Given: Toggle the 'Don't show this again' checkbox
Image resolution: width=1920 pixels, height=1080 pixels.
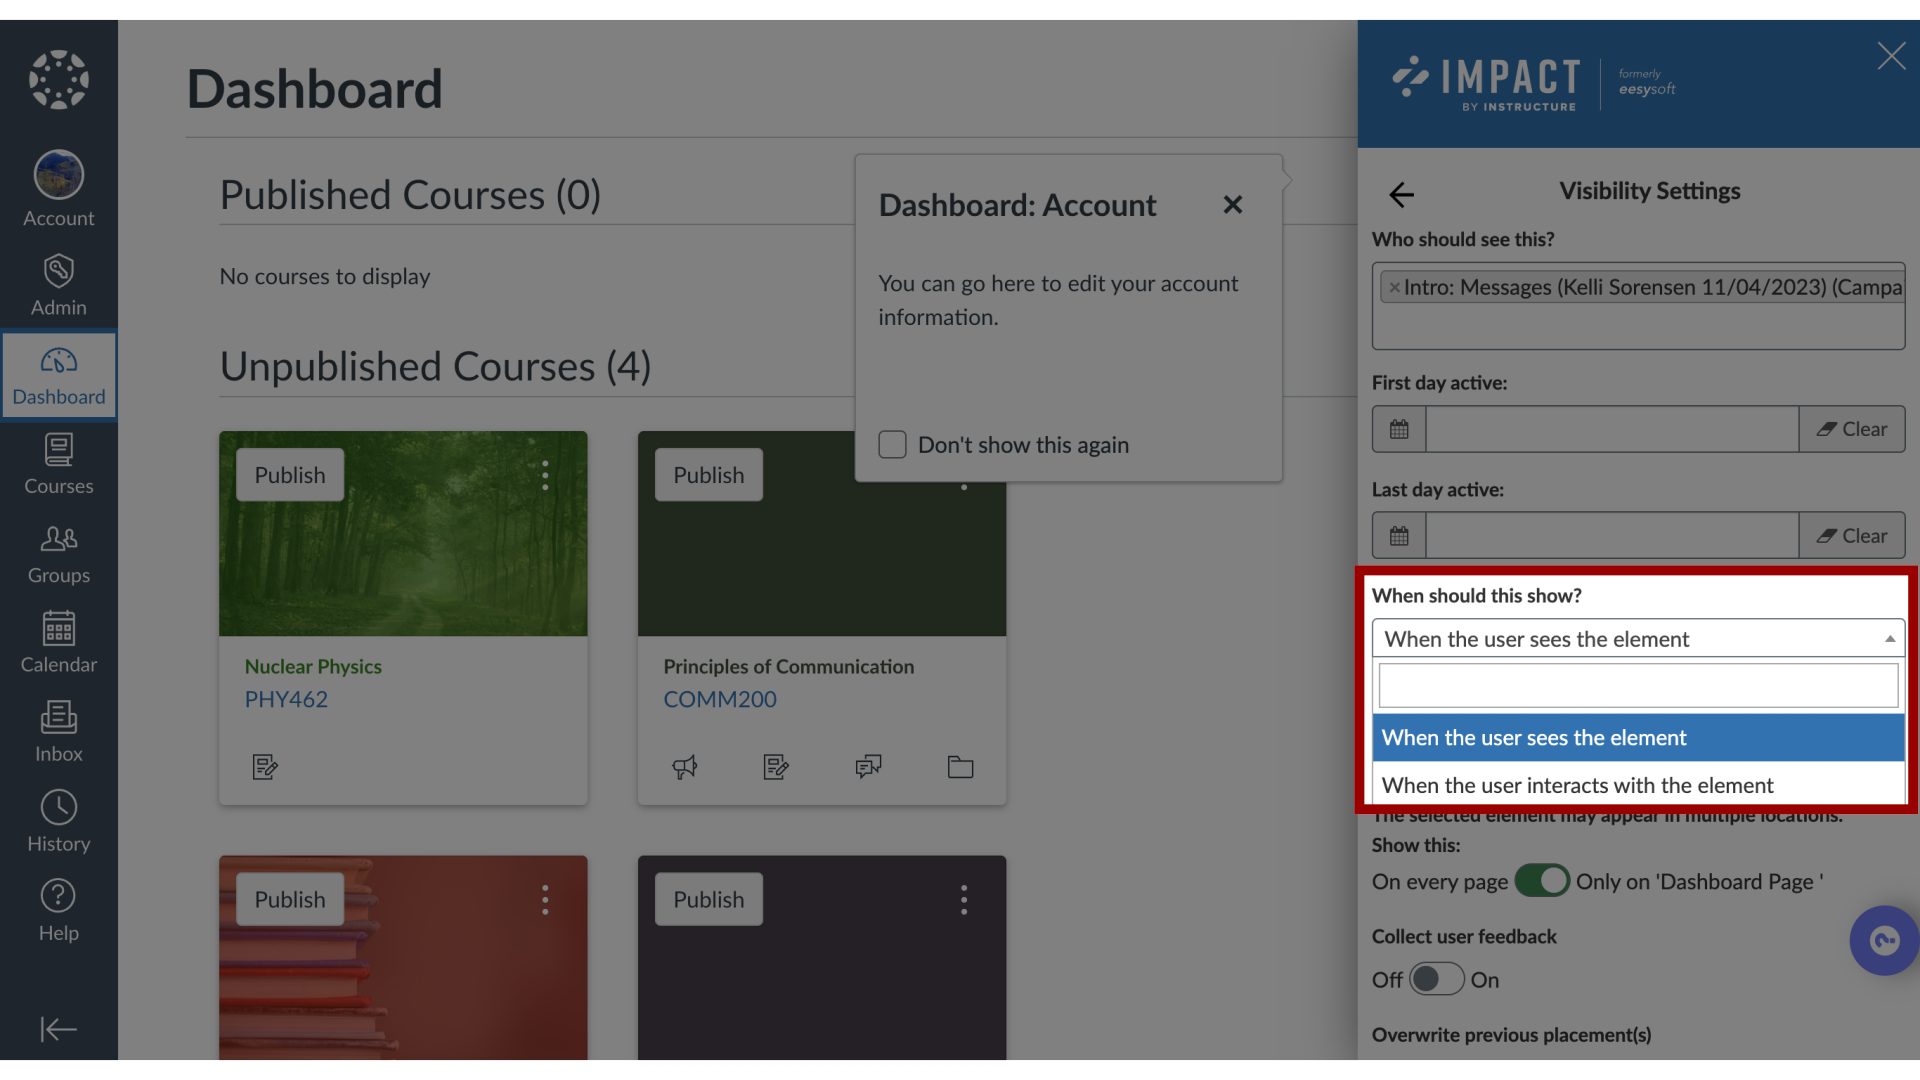Looking at the screenshot, I should click(891, 443).
